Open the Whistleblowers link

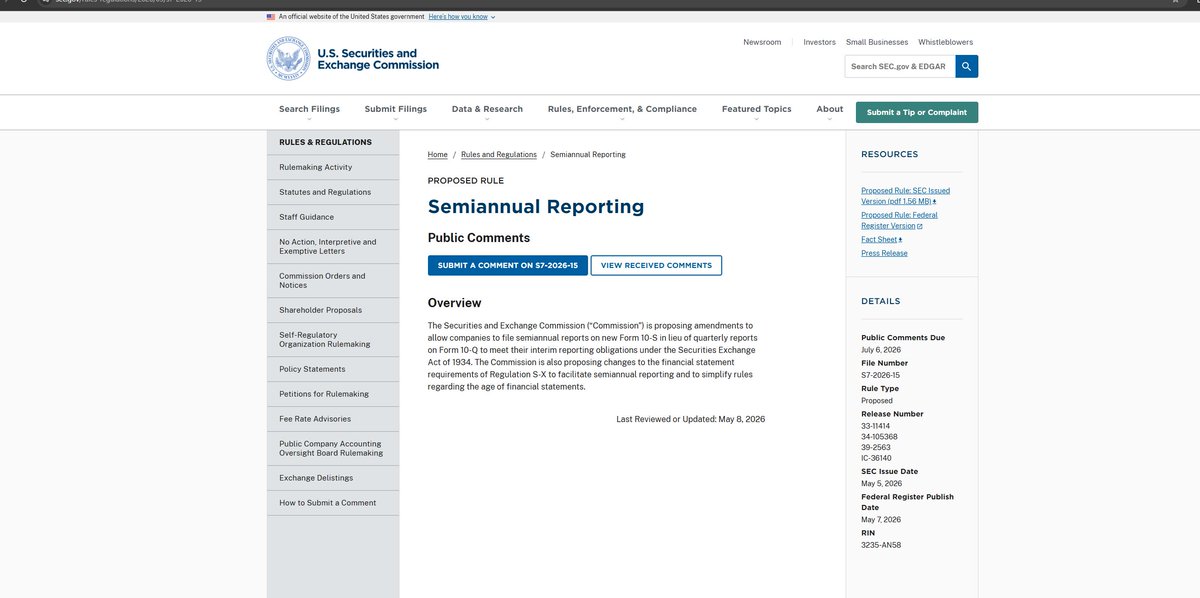click(946, 42)
